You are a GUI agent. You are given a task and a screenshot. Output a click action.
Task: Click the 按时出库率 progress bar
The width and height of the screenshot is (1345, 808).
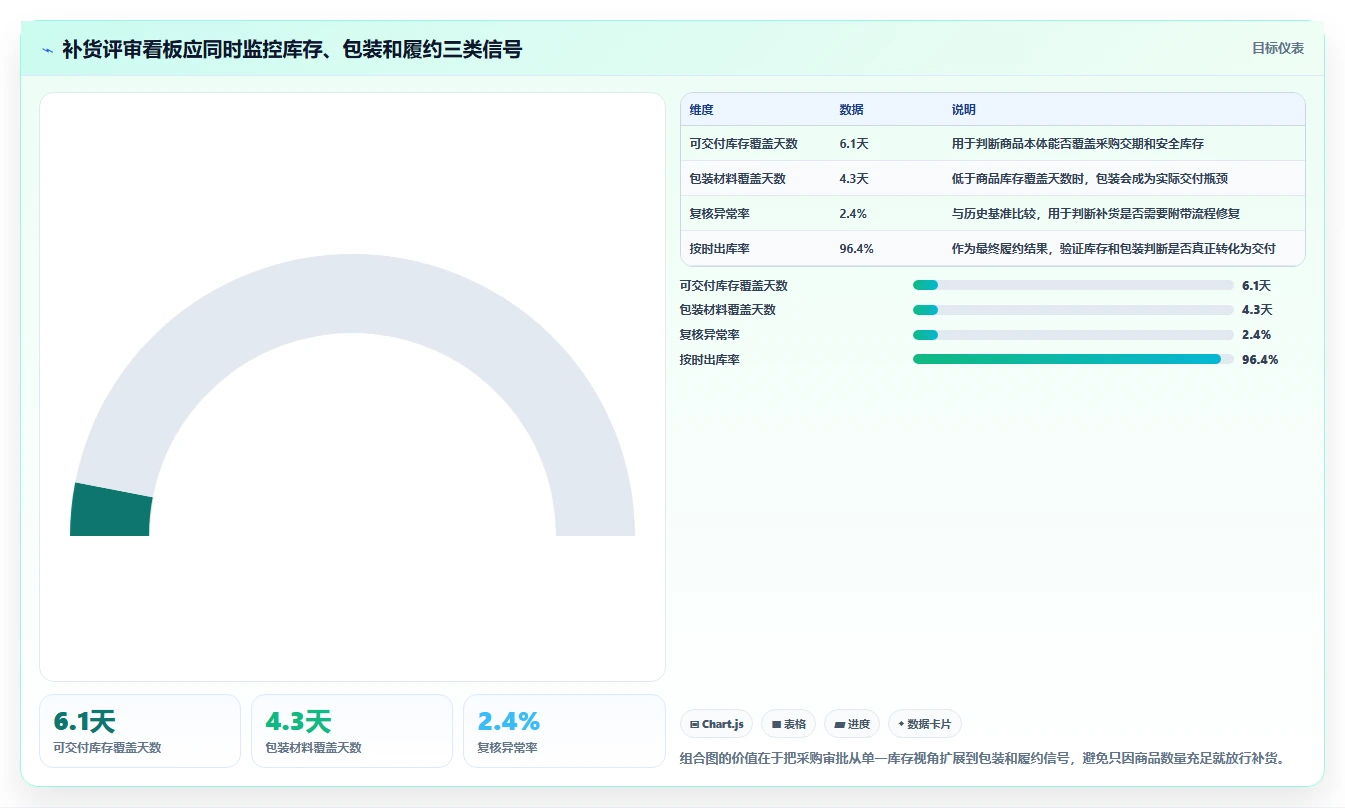pos(1073,359)
